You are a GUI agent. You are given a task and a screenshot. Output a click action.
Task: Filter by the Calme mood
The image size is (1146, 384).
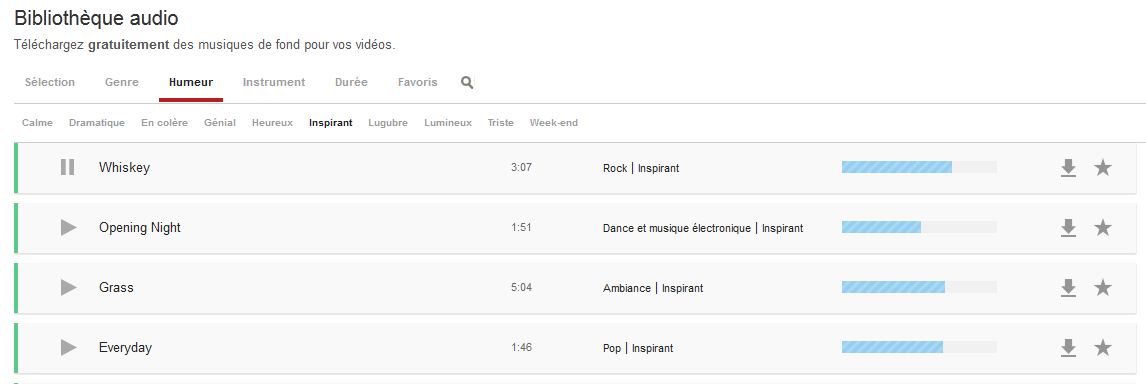tap(37, 123)
